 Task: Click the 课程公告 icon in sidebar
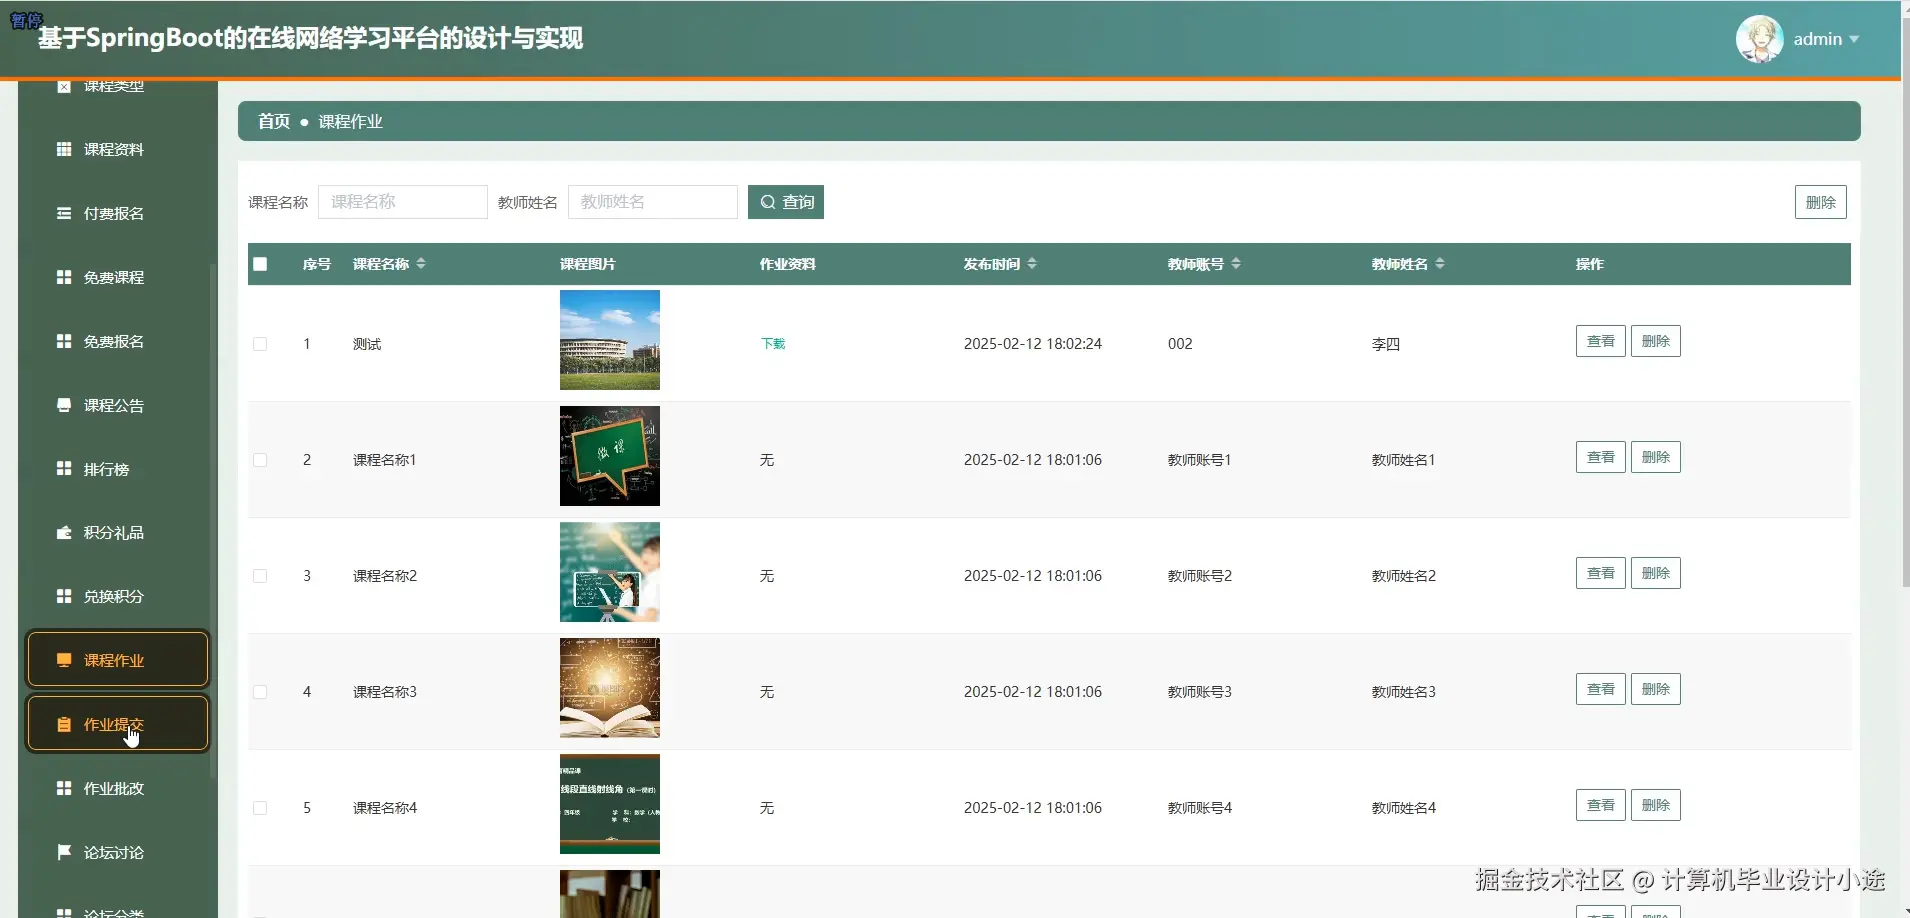[64, 405]
